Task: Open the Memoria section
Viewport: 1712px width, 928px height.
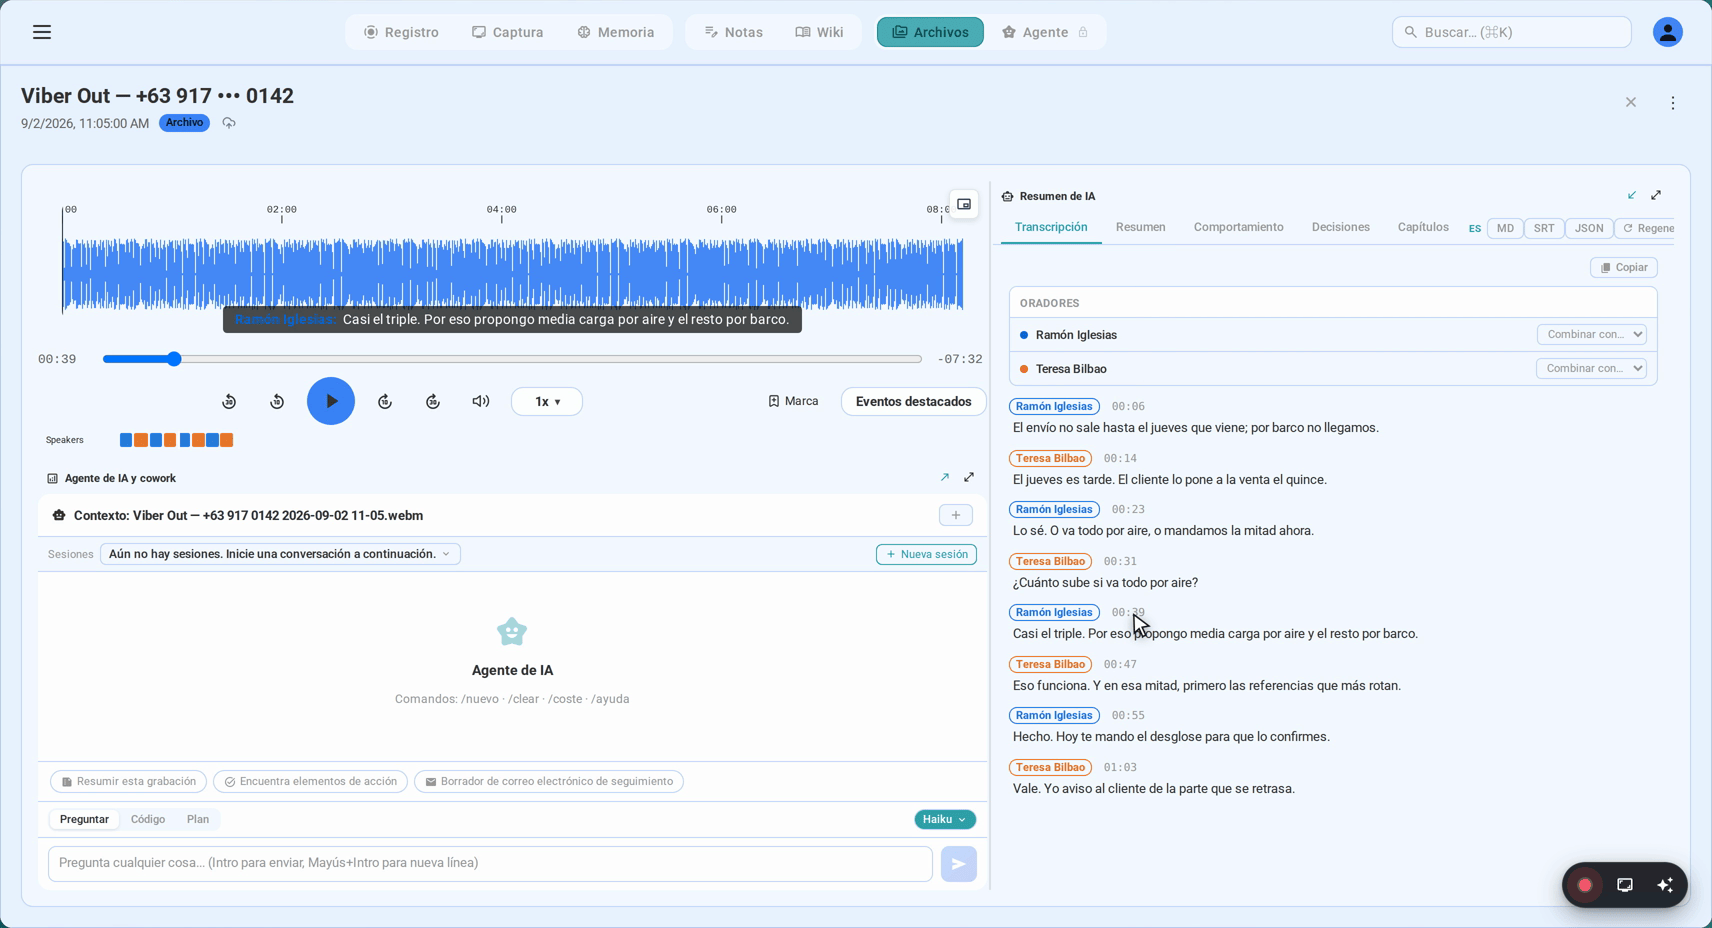Action: pyautogui.click(x=616, y=32)
